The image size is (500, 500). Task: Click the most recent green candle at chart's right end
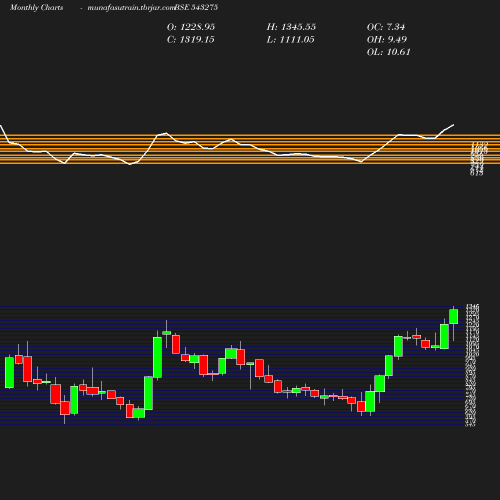click(454, 316)
